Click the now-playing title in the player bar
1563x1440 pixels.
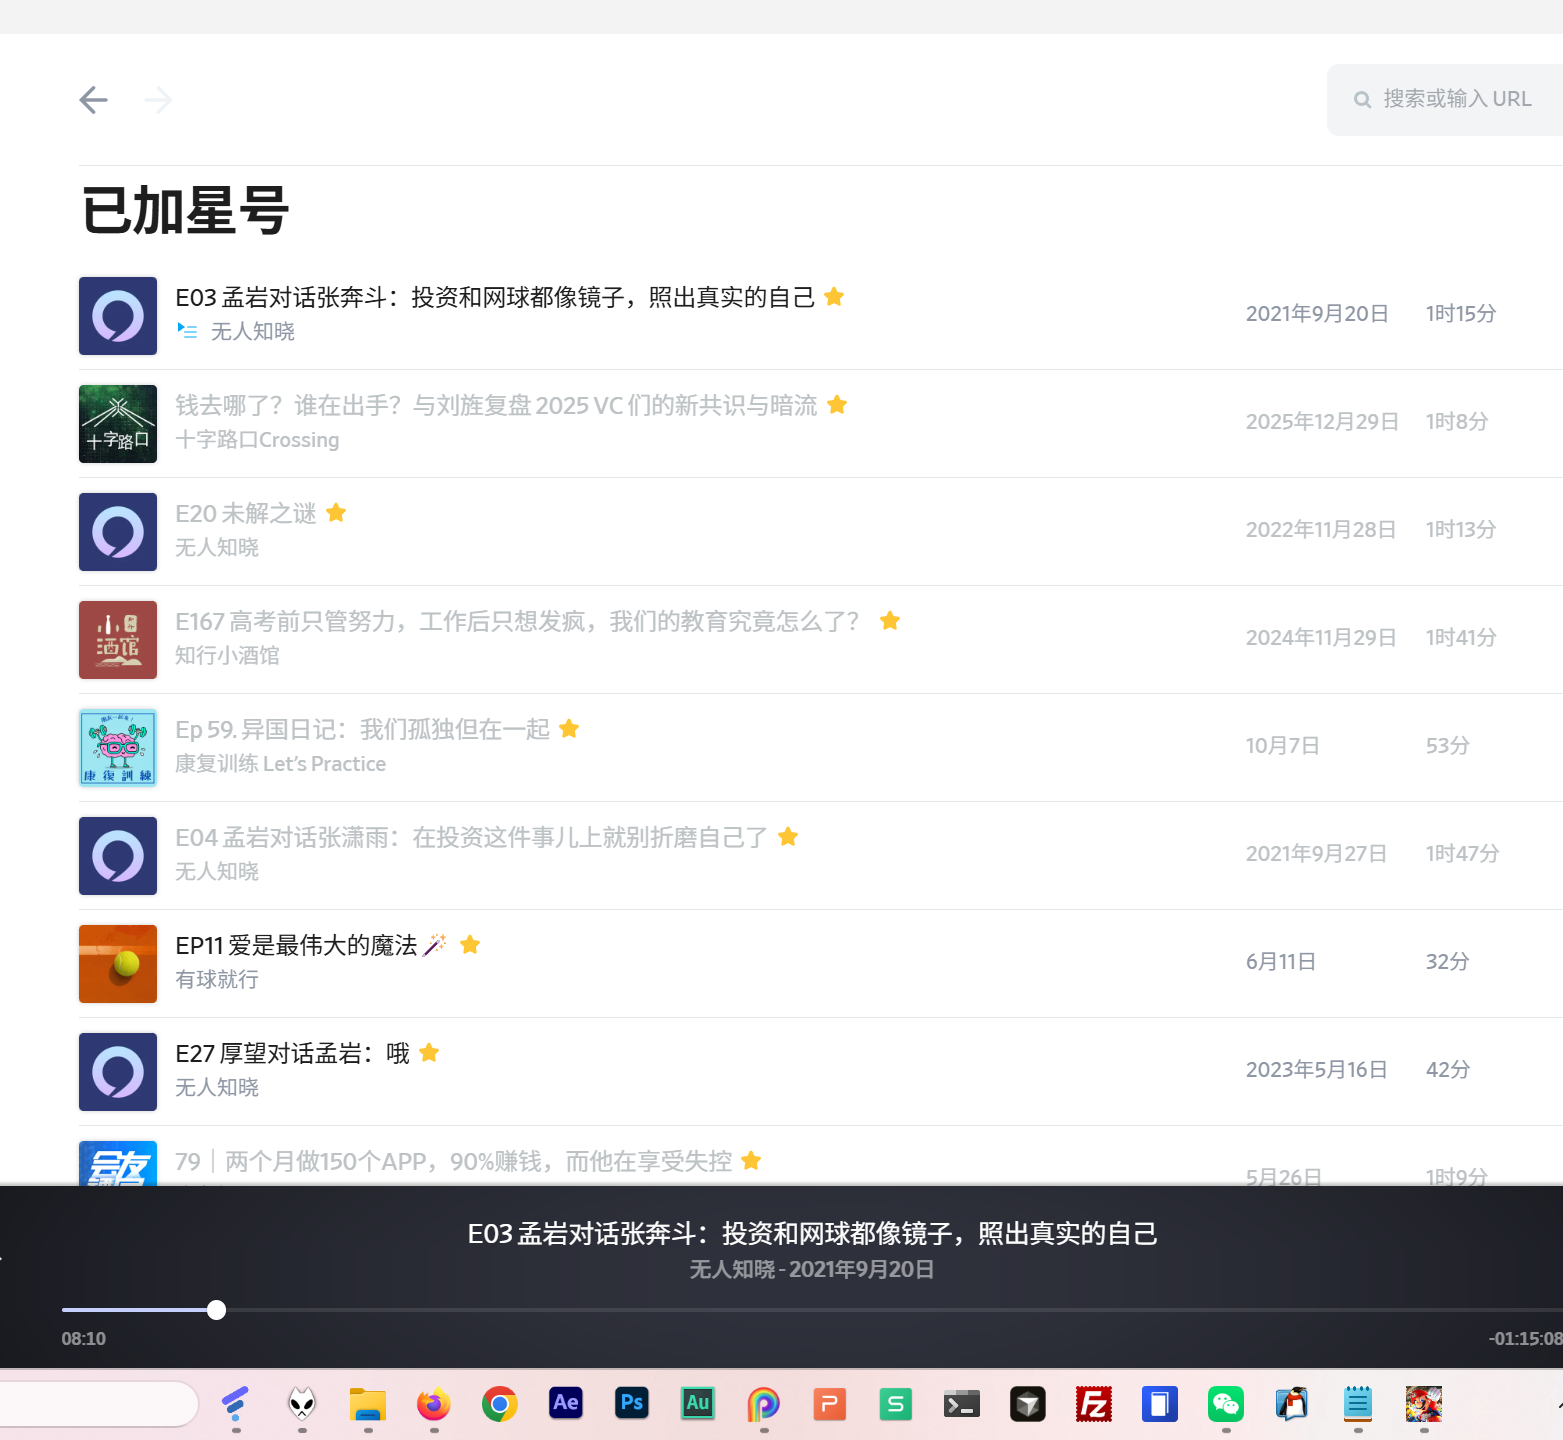point(812,1233)
